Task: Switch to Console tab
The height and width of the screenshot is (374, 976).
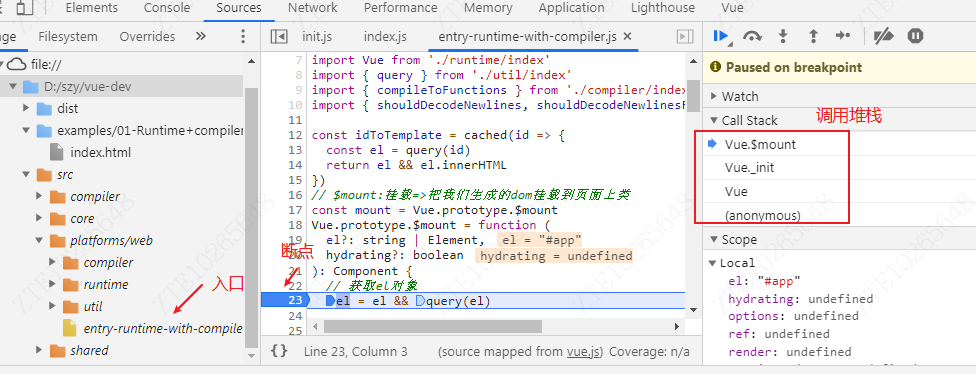Action: (167, 8)
